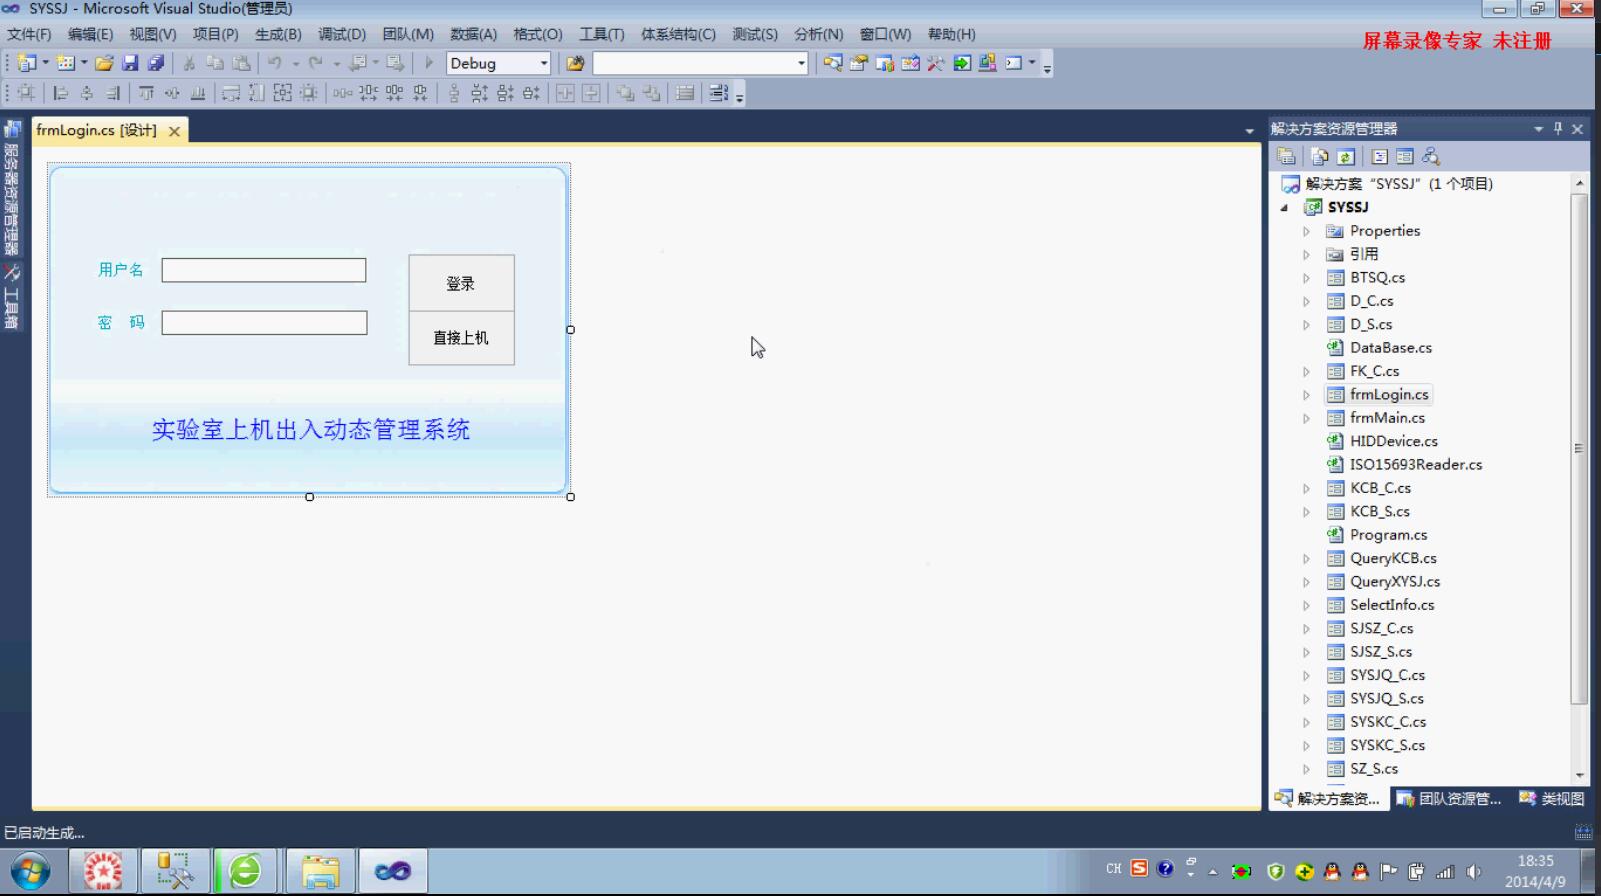Viewport: 1601px width, 896px height.
Task: Click the View Class Diagram icon
Action: 1431,157
